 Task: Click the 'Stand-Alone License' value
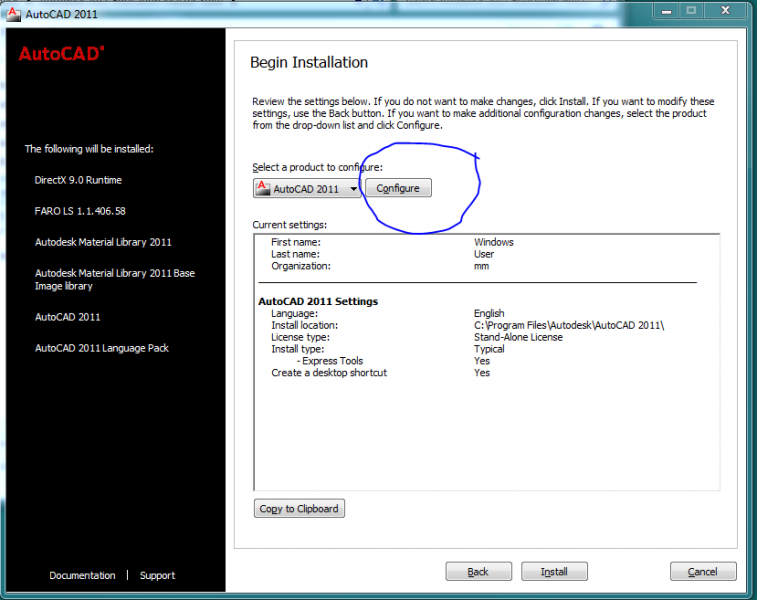pyautogui.click(x=519, y=337)
